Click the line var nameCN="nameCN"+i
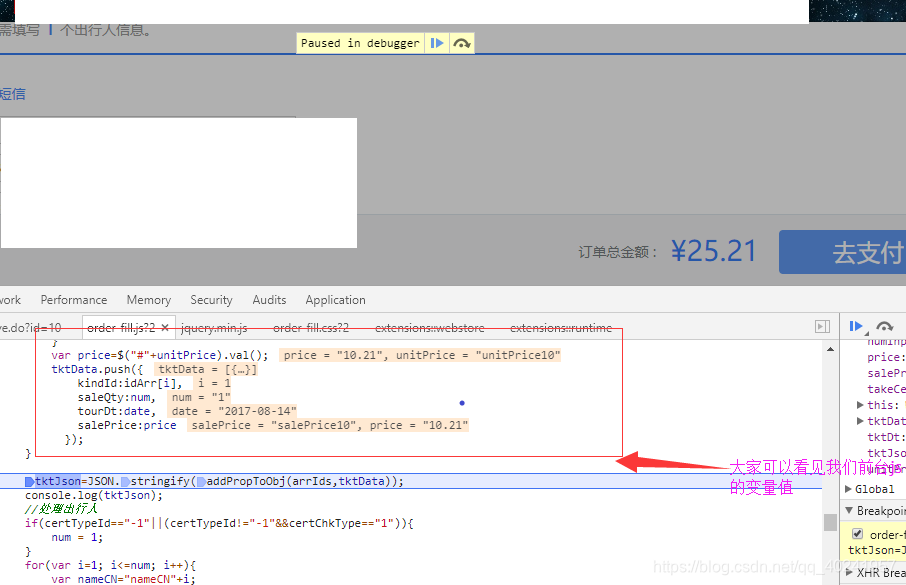This screenshot has height=585, width=906. [123, 579]
